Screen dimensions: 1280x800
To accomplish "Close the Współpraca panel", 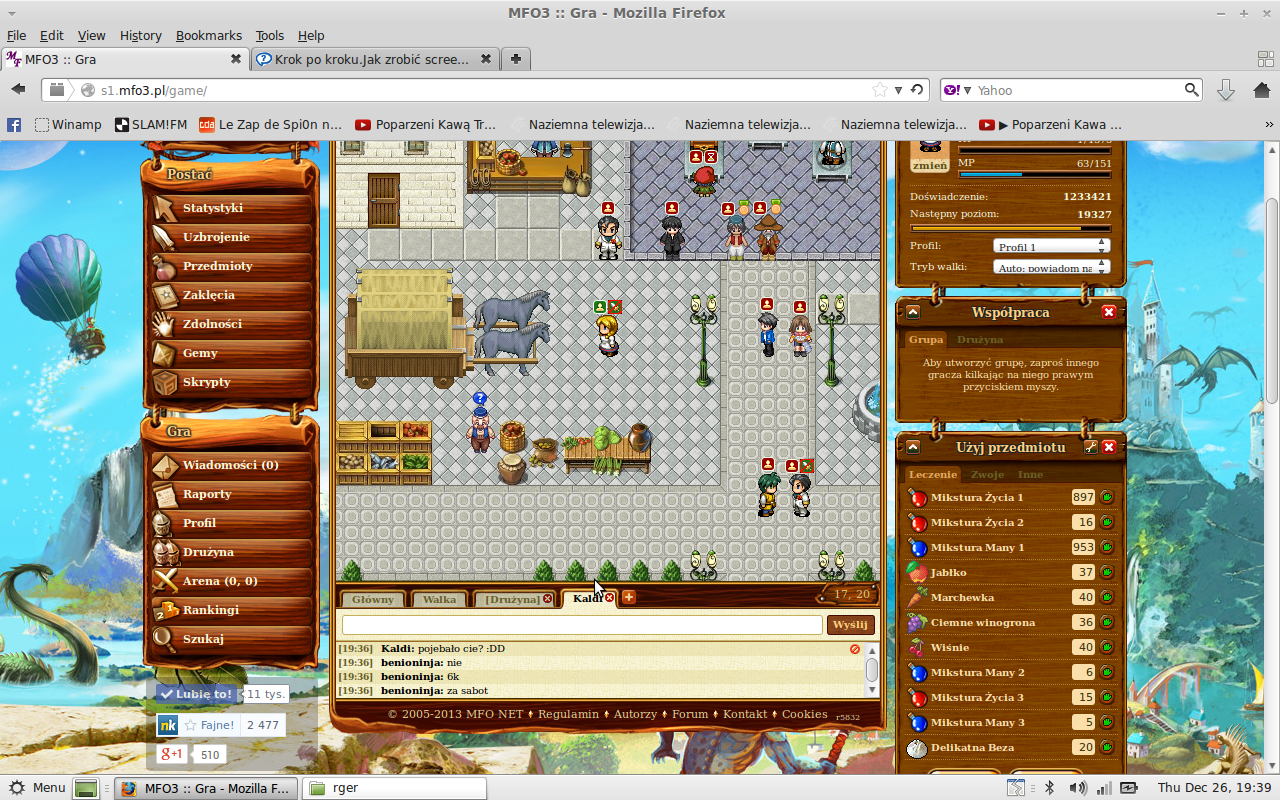I will pos(1109,312).
